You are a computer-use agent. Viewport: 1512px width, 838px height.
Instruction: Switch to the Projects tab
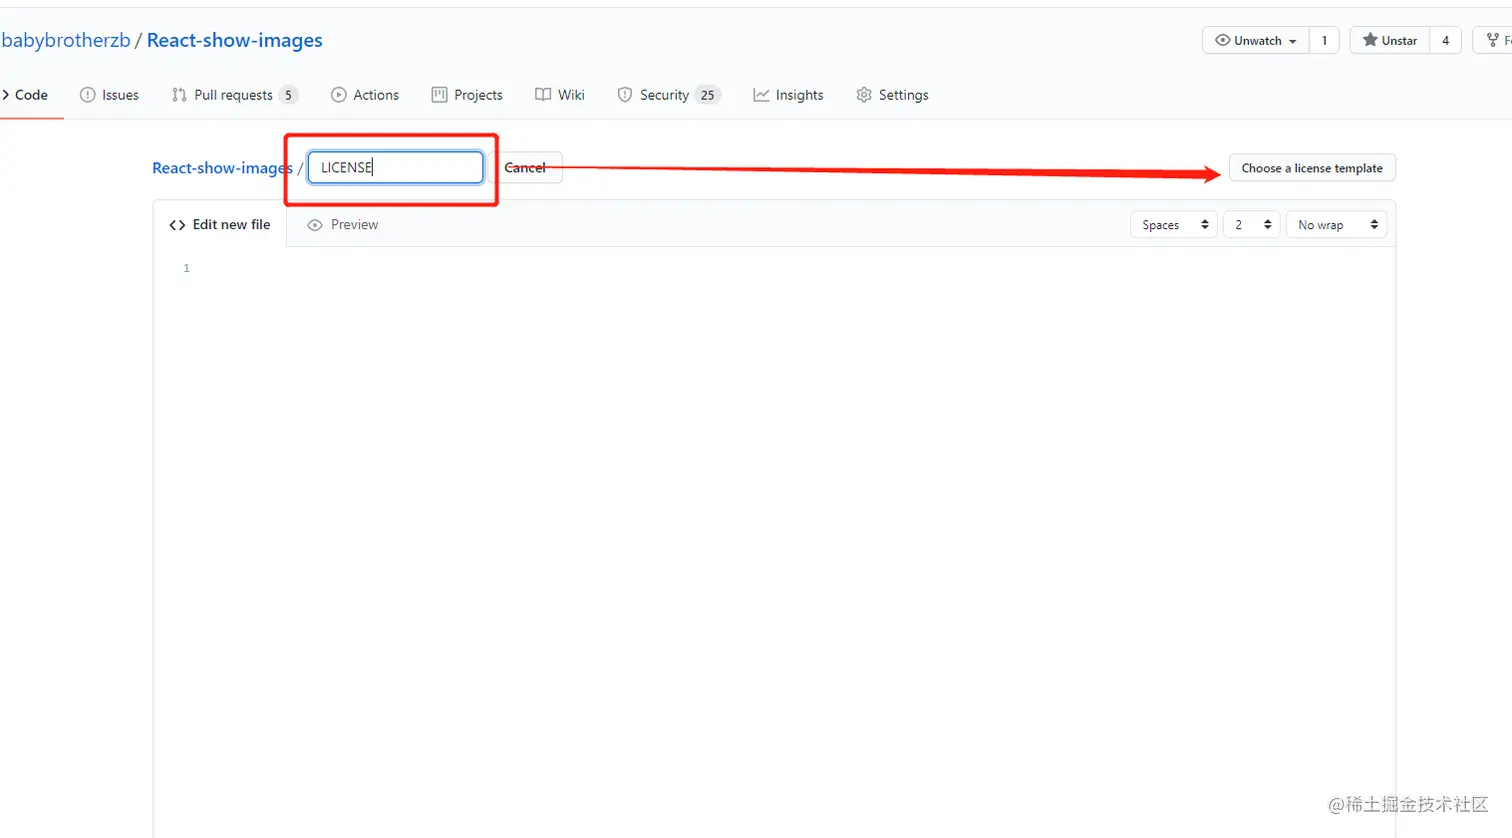tap(467, 95)
